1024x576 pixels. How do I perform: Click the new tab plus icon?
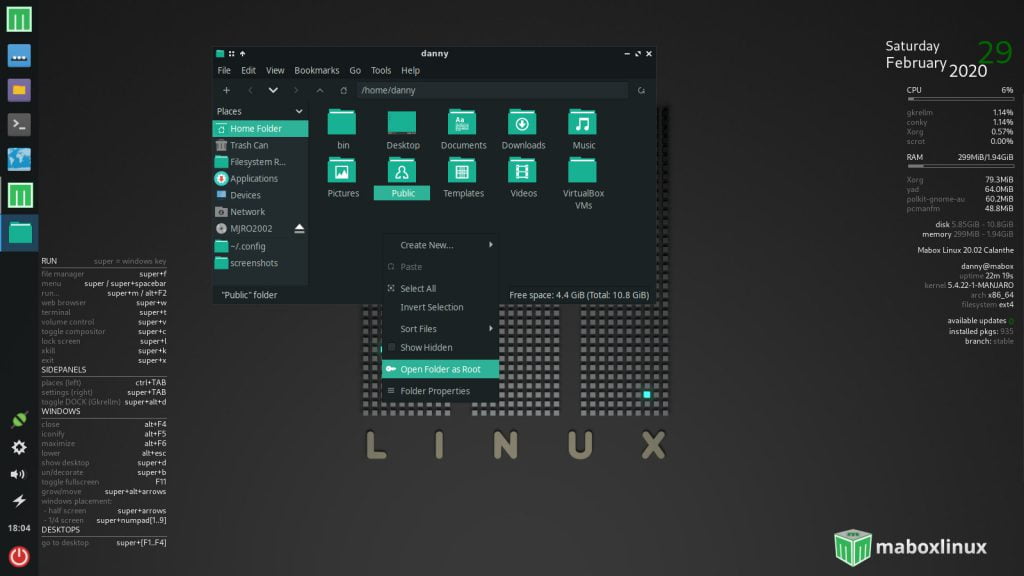pyautogui.click(x=226, y=90)
